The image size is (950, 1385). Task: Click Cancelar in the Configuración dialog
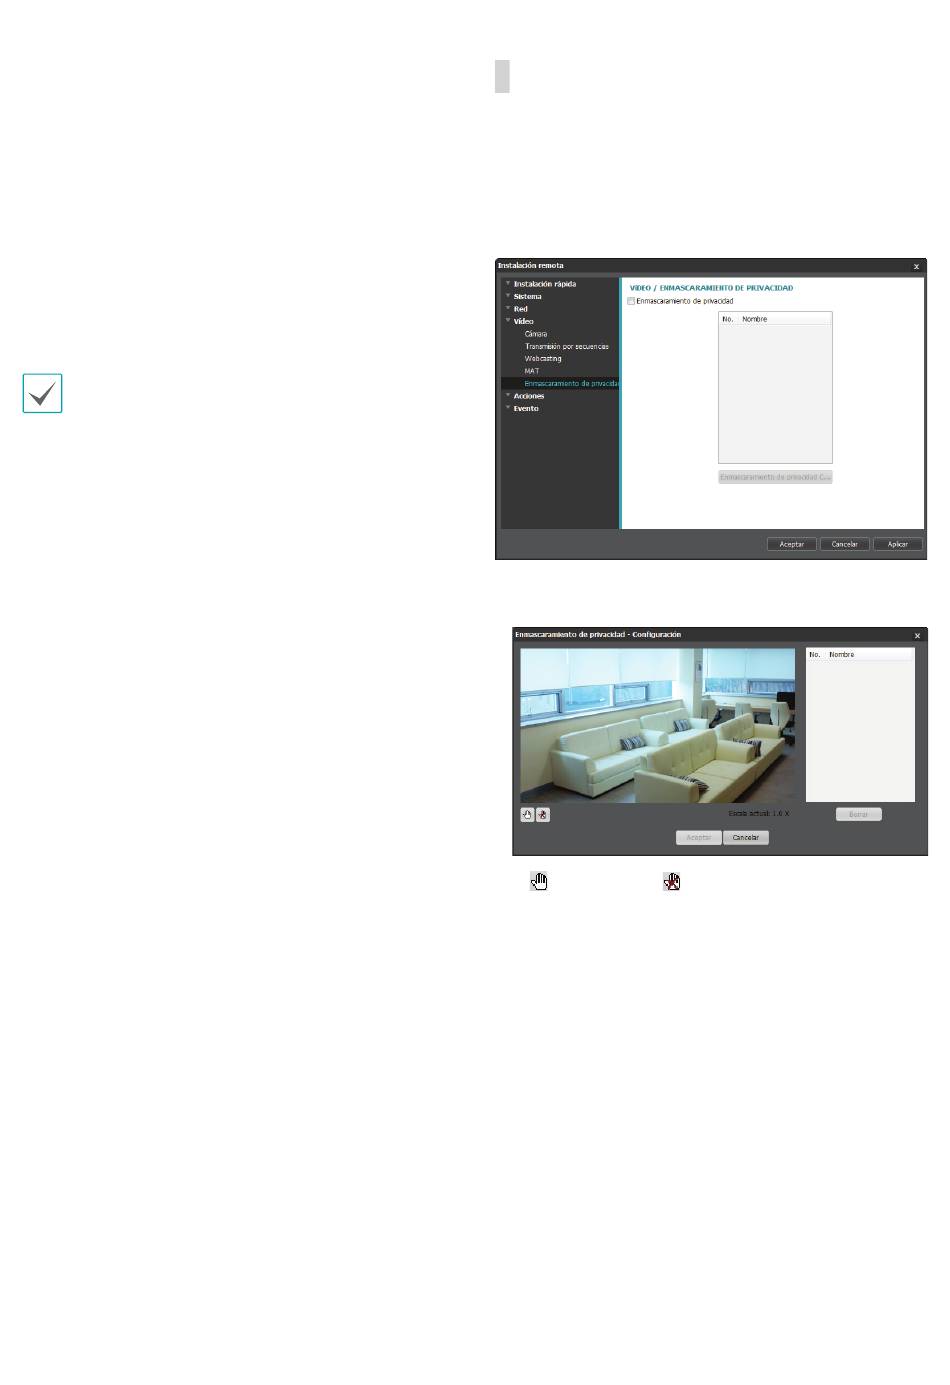[746, 838]
